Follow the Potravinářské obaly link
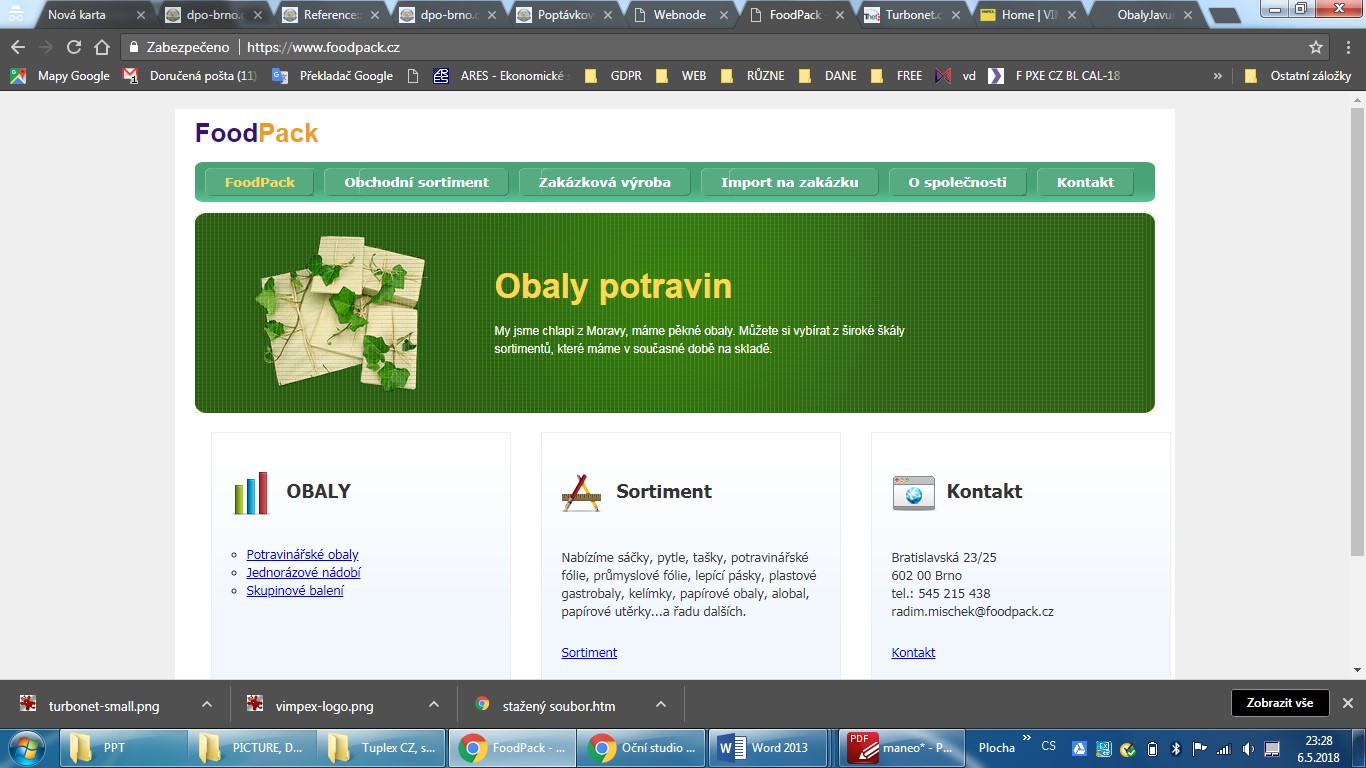Screen dimensions: 1366x768 [302, 554]
